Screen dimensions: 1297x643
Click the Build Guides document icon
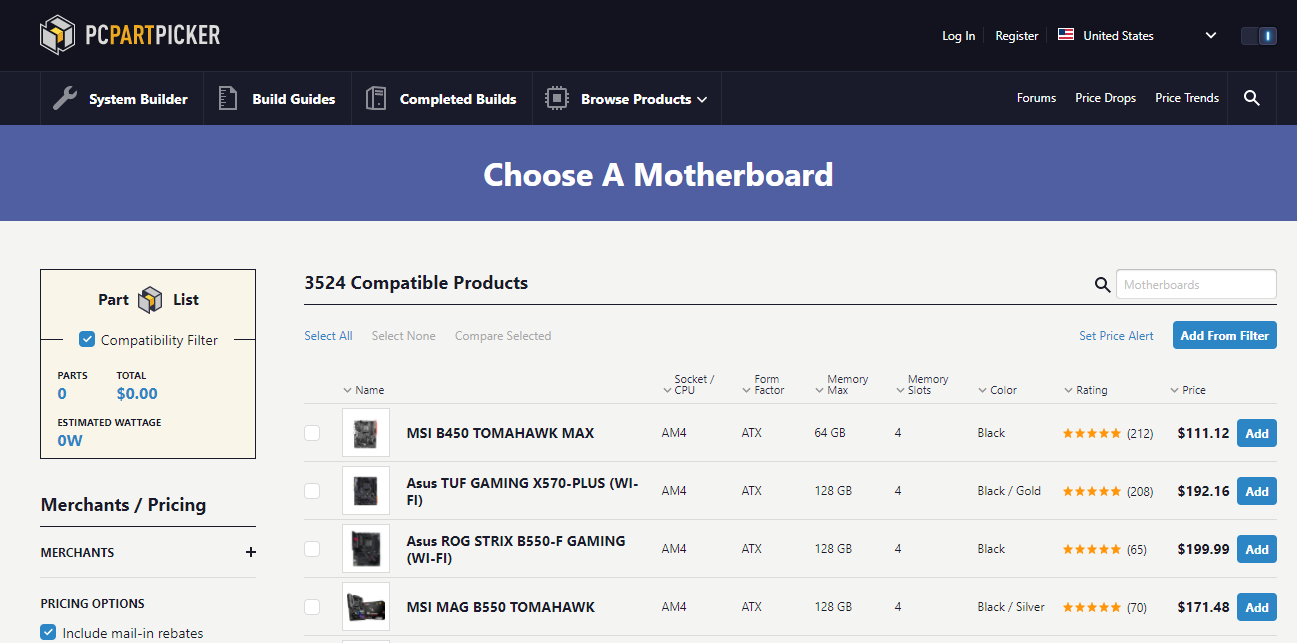point(228,98)
